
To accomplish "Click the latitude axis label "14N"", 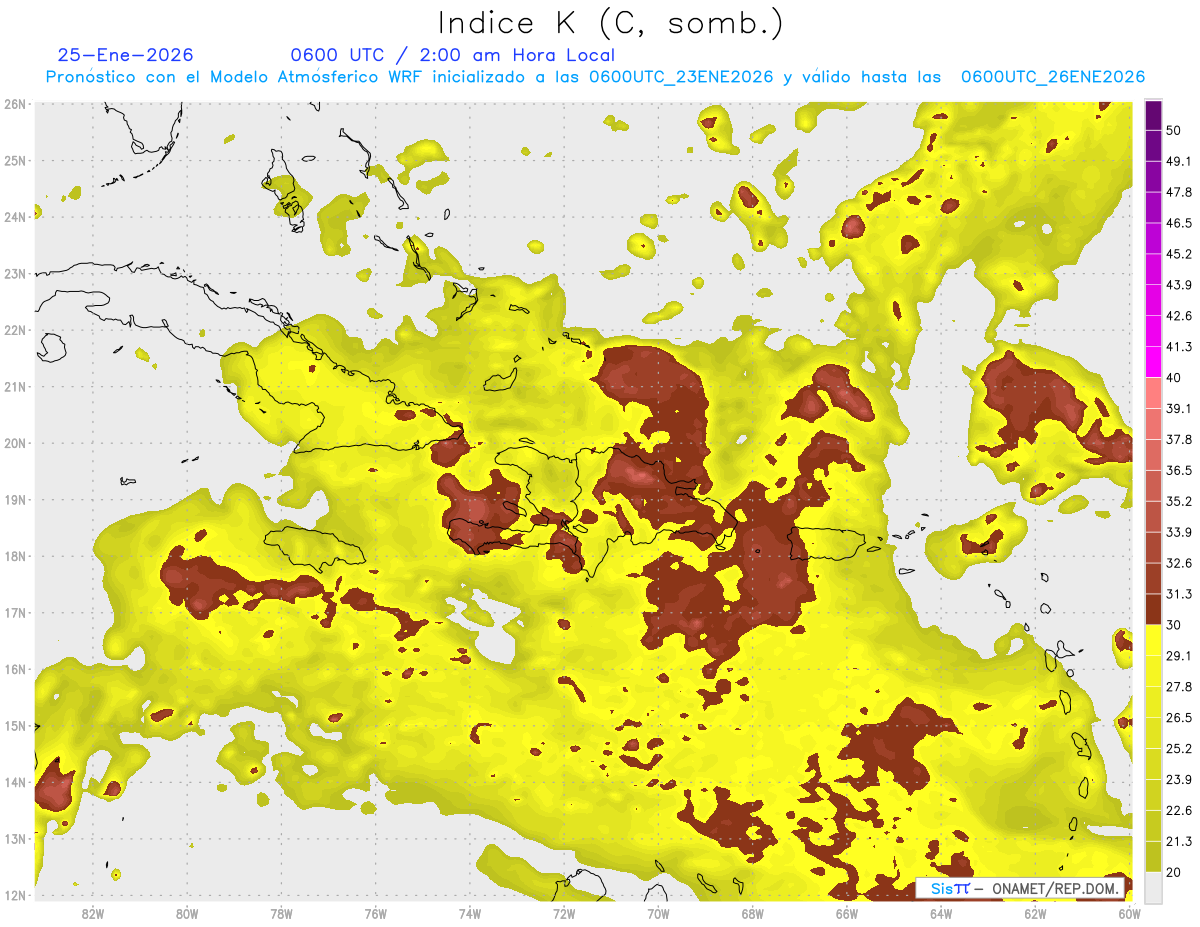I will pyautogui.click(x=15, y=782).
